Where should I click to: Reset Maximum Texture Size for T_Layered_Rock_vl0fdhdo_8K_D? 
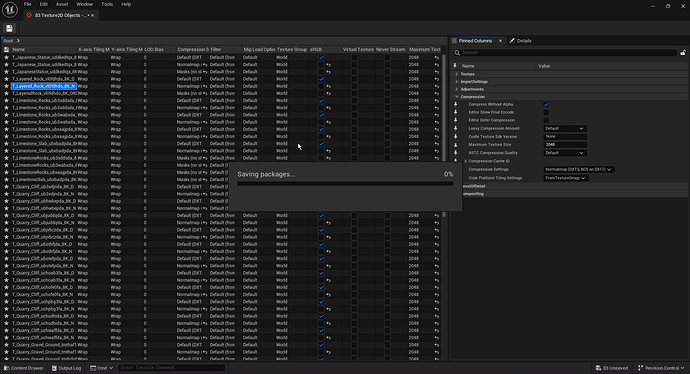[x=437, y=79]
